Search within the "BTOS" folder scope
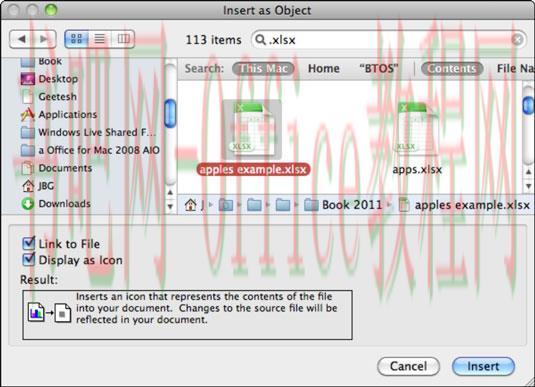Screen dimensions: 535x387 (x=378, y=69)
